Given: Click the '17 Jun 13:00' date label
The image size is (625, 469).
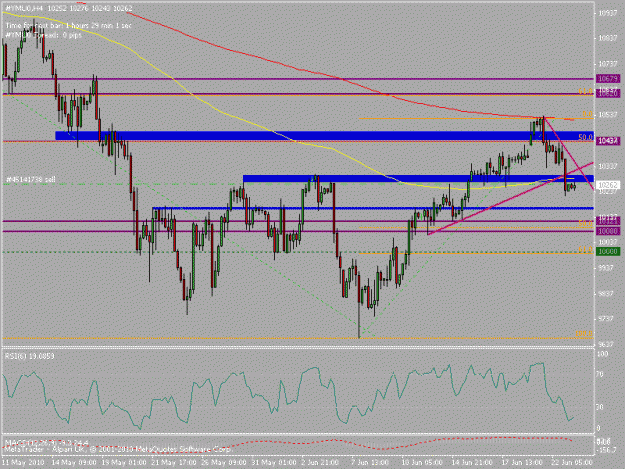Looking at the screenshot, I should [x=522, y=463].
